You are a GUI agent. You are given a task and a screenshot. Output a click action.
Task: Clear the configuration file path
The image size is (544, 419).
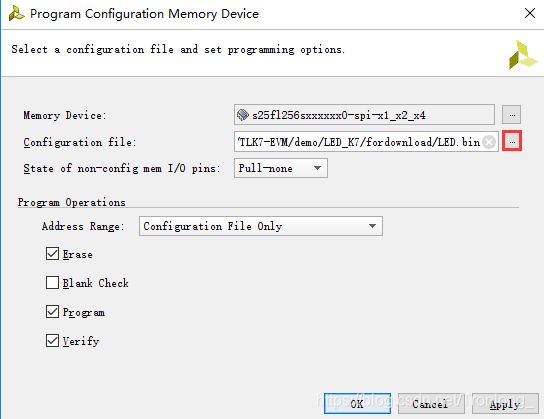pyautogui.click(x=489, y=142)
